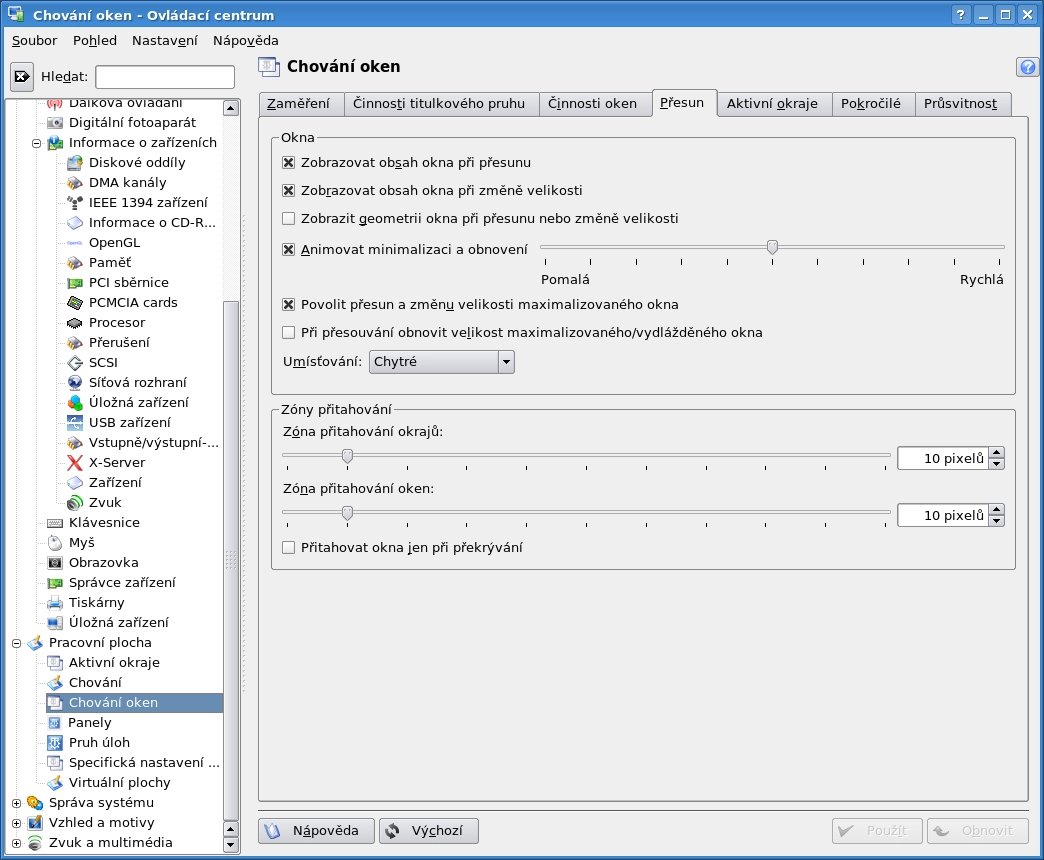Click the clear search field icon
This screenshot has width=1044, height=860.
coord(21,77)
